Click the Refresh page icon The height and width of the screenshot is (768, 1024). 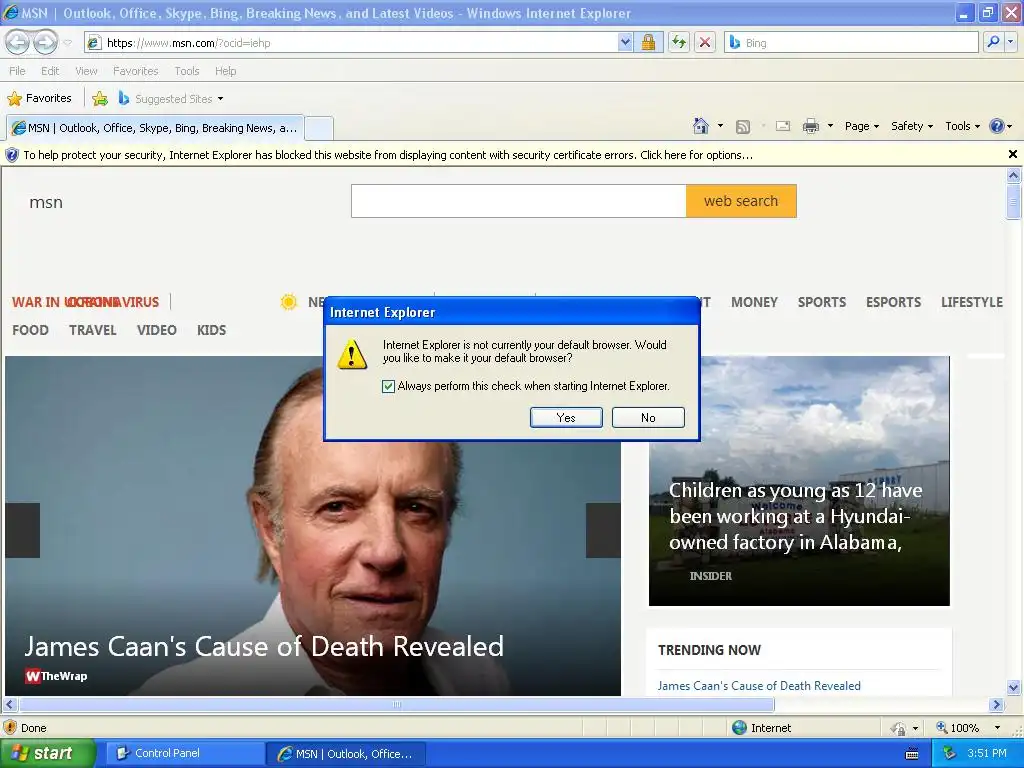pyautogui.click(x=679, y=43)
